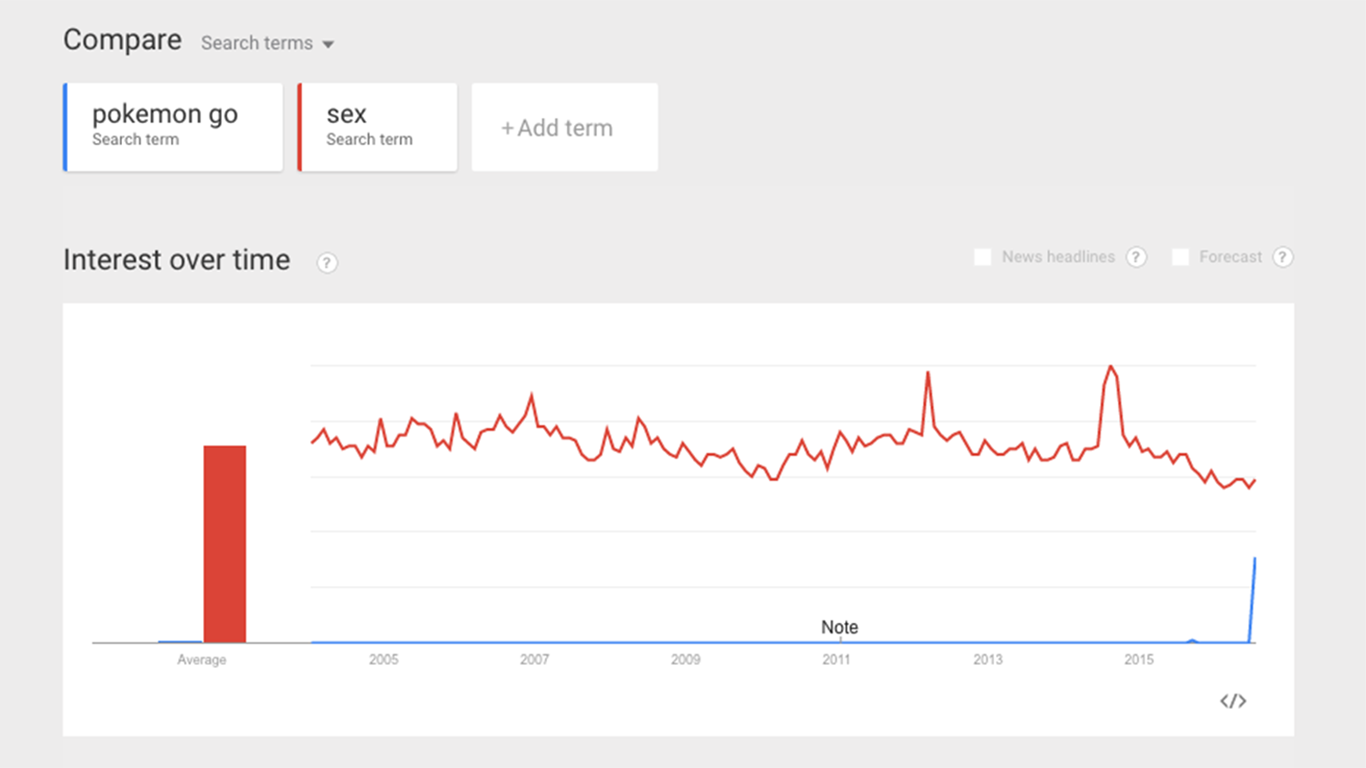Click the embed code icon below chart
Image resolution: width=1366 pixels, height=768 pixels.
[x=1233, y=701]
